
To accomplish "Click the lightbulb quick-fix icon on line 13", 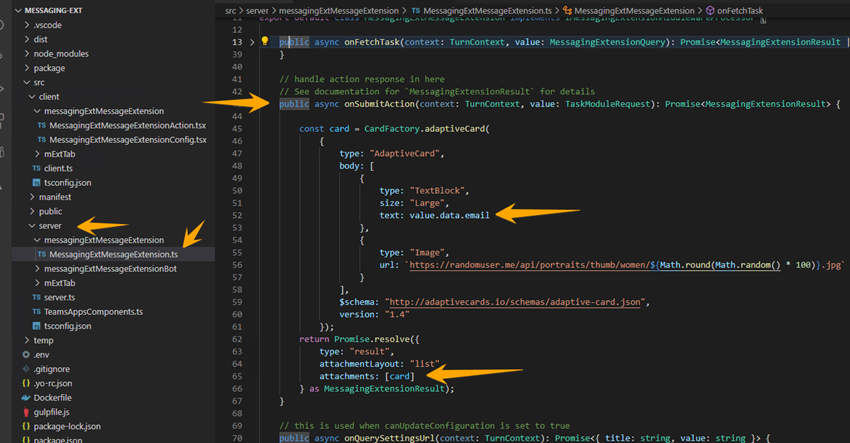I will tap(265, 41).
